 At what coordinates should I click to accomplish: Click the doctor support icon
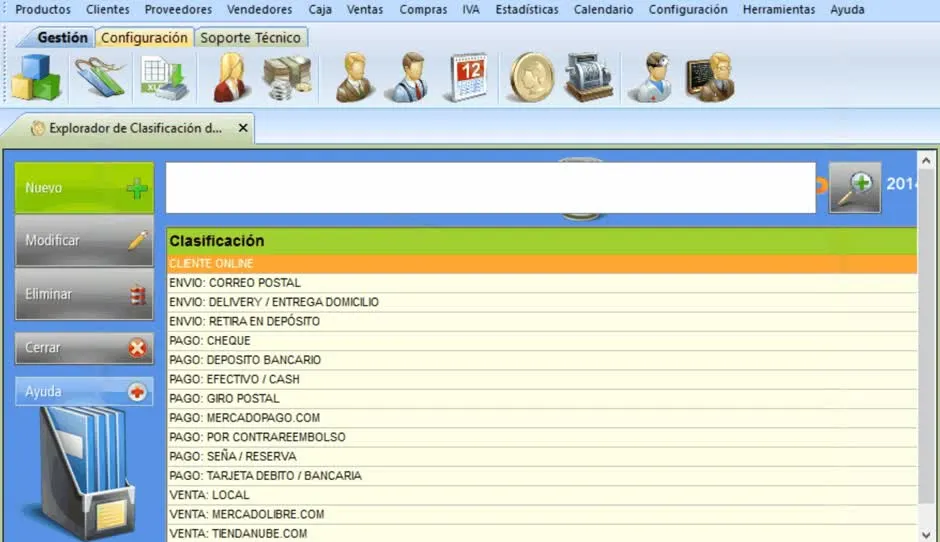652,77
